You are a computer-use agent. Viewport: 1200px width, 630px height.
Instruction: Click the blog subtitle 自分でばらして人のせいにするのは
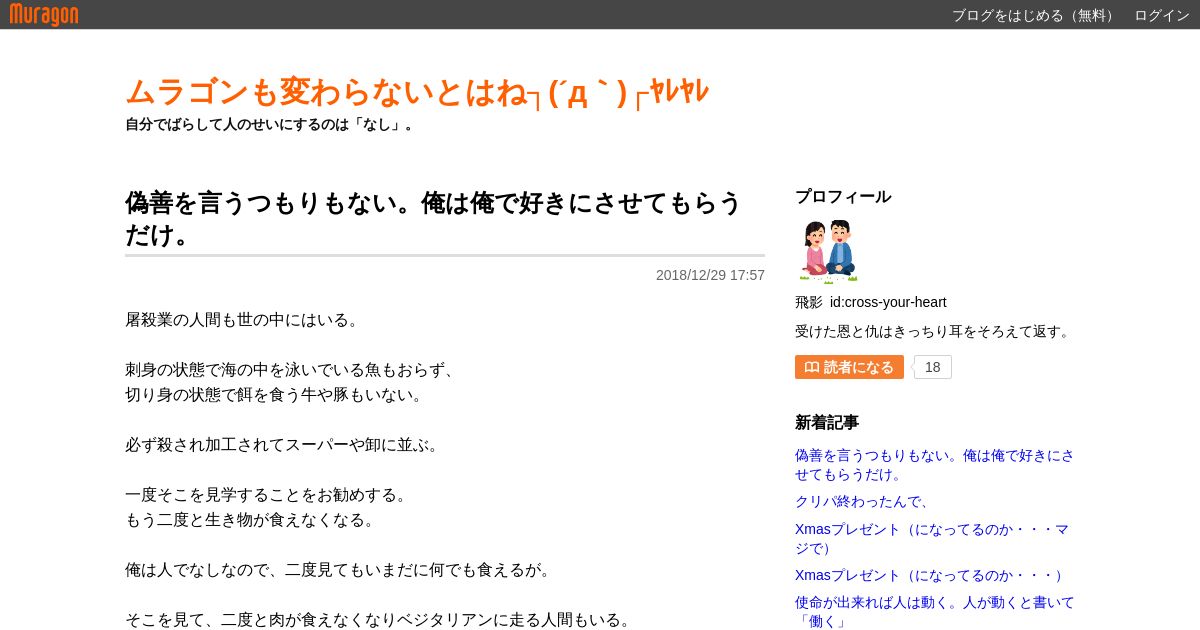(270, 124)
